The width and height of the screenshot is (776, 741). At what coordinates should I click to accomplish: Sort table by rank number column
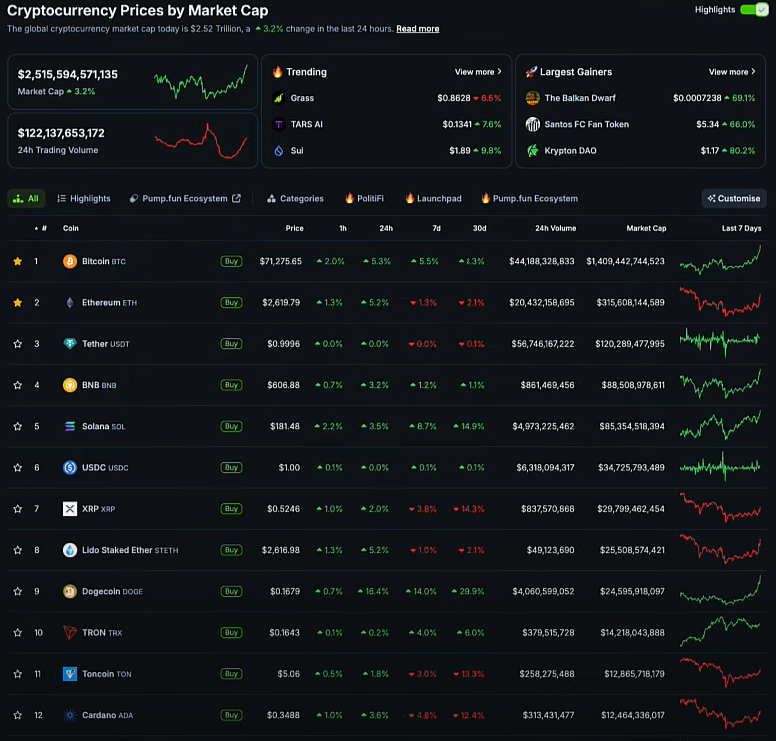click(41, 228)
